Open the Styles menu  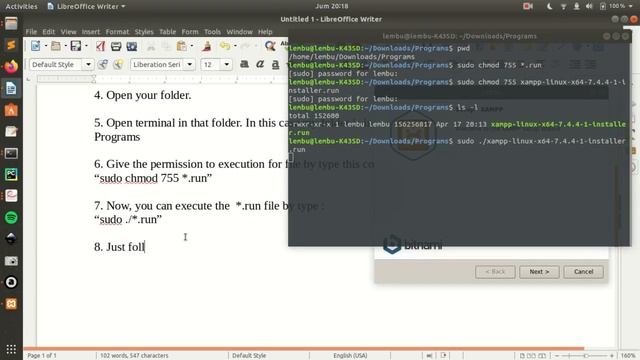tap(144, 31)
